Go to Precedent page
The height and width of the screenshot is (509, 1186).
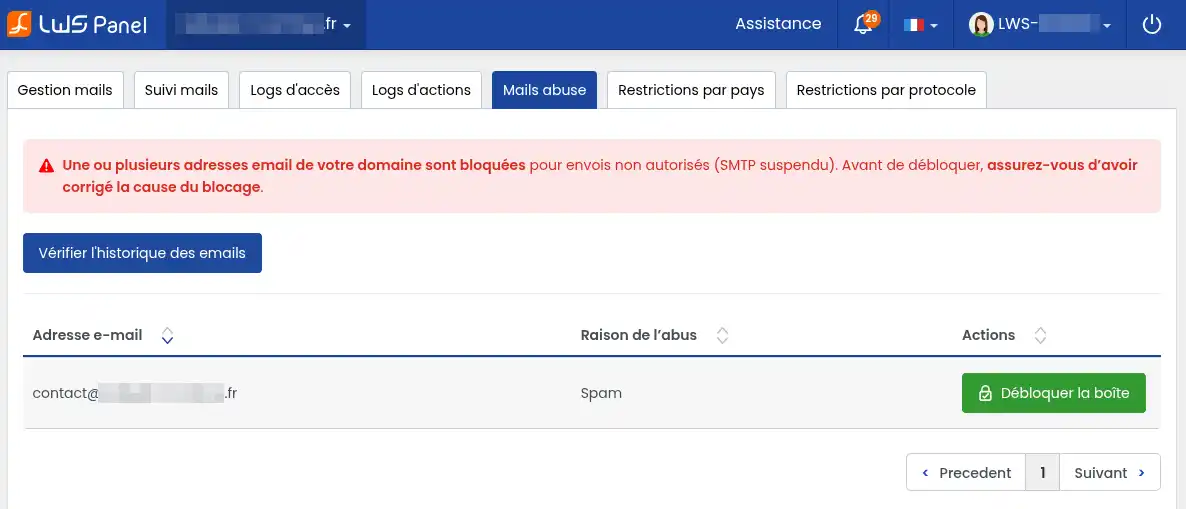[967, 473]
